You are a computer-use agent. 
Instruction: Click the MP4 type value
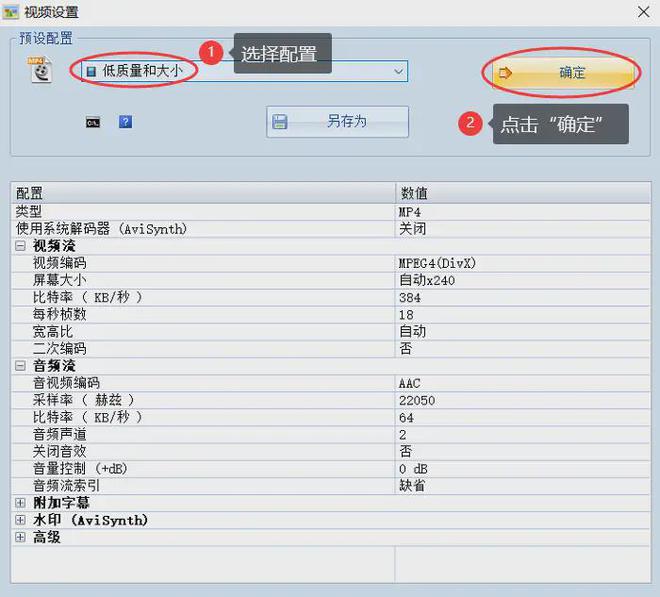click(410, 212)
